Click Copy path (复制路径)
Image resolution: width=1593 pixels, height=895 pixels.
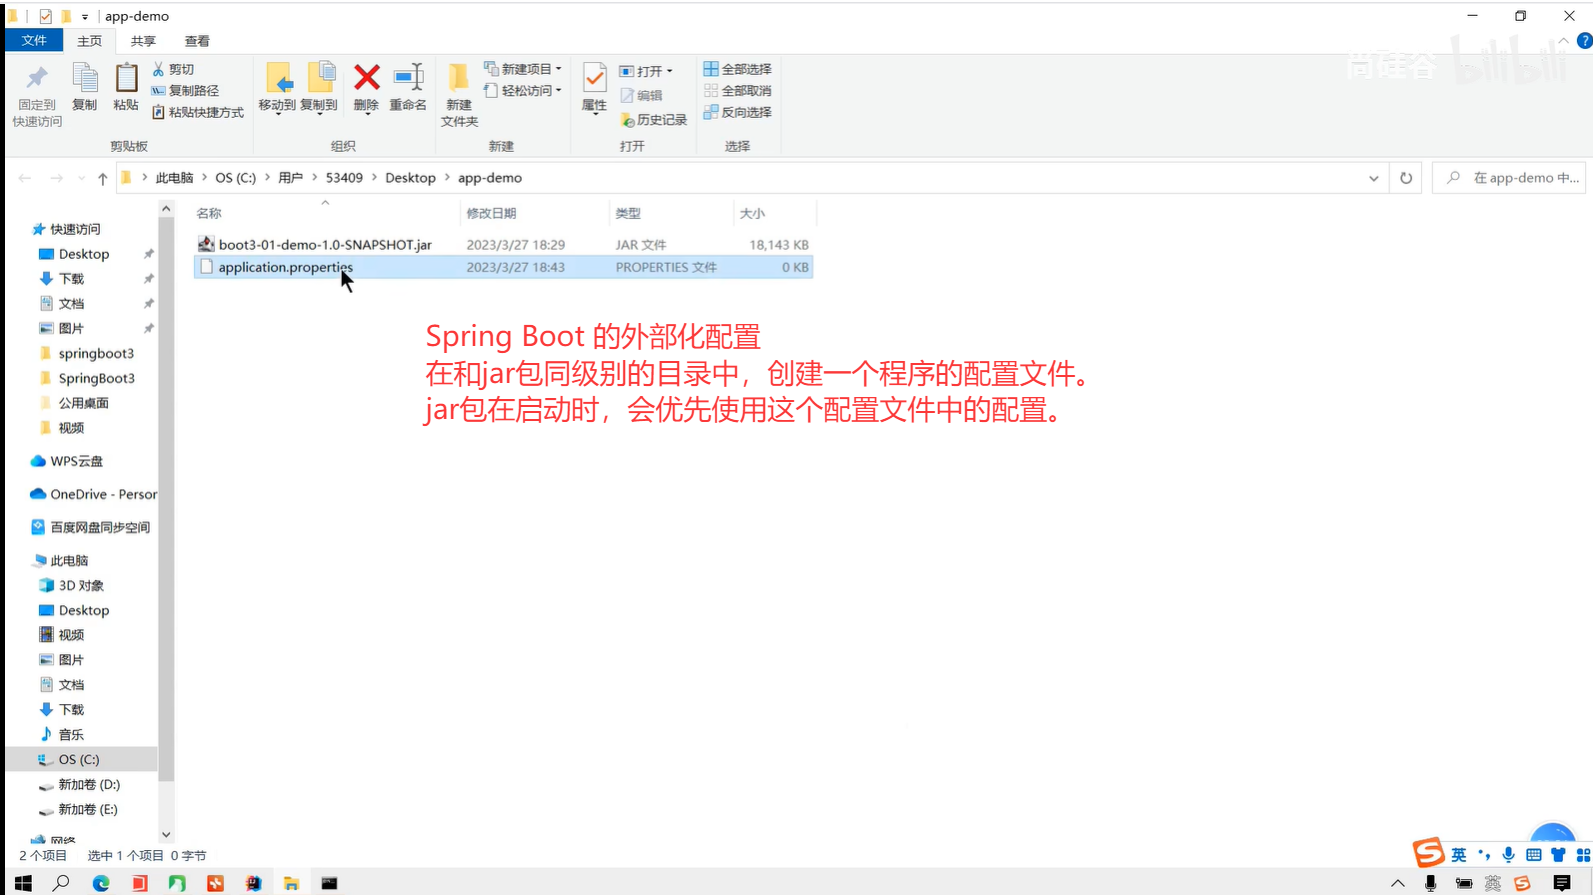[185, 90]
